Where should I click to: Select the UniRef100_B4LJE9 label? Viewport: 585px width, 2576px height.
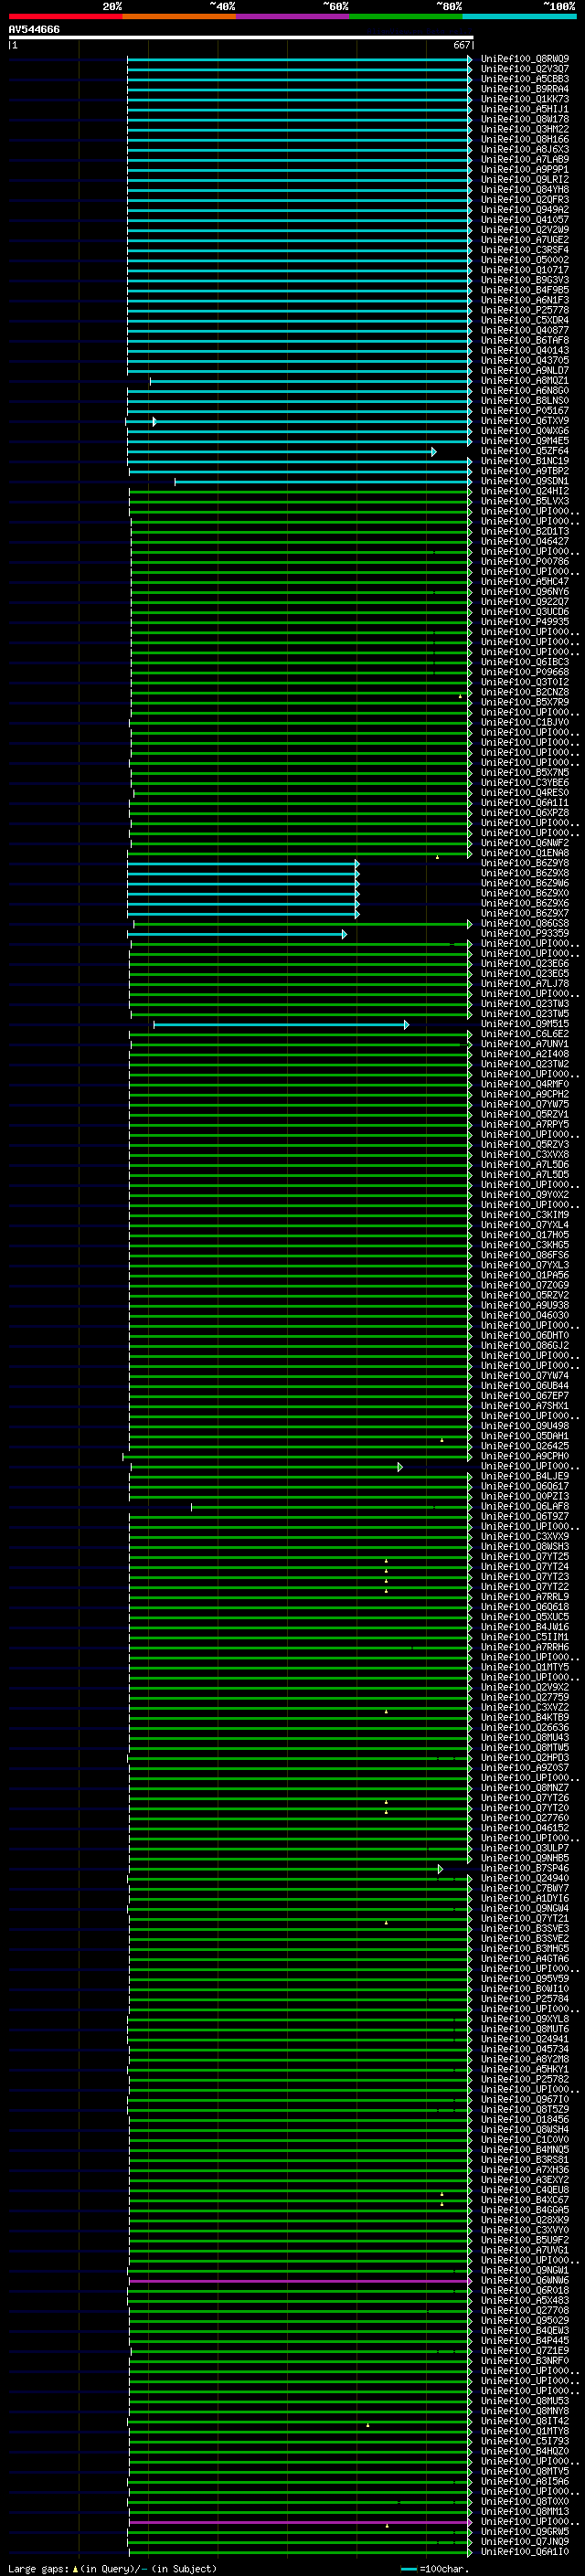[x=525, y=1476]
